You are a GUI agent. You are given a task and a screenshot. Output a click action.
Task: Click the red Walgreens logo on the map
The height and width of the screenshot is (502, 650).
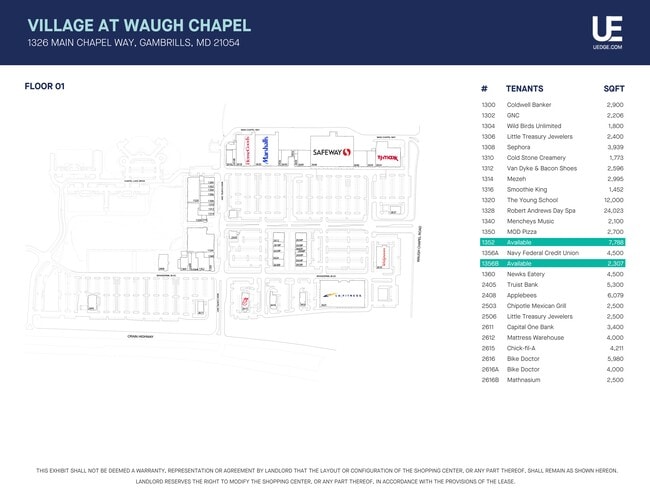click(382, 256)
